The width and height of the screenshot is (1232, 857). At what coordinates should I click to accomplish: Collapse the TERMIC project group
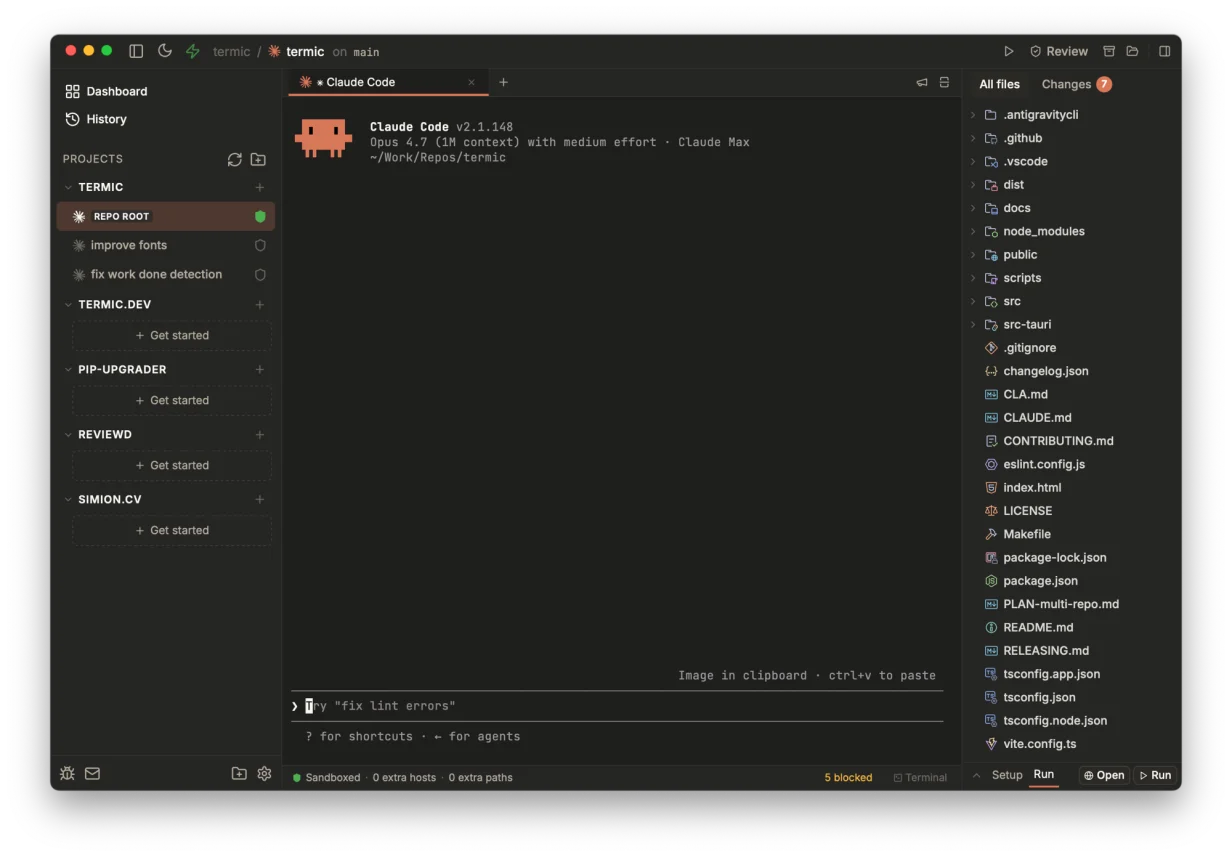coord(68,187)
